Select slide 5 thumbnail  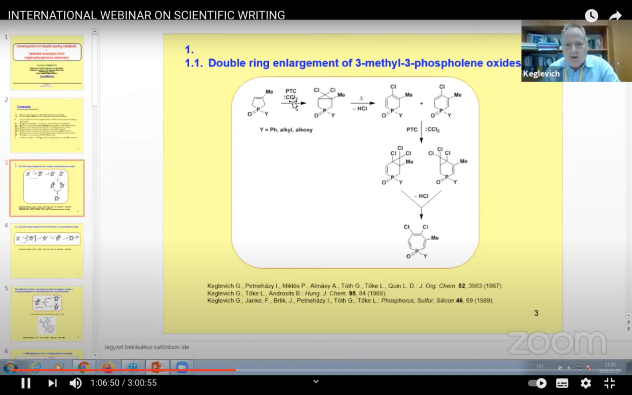(47, 314)
